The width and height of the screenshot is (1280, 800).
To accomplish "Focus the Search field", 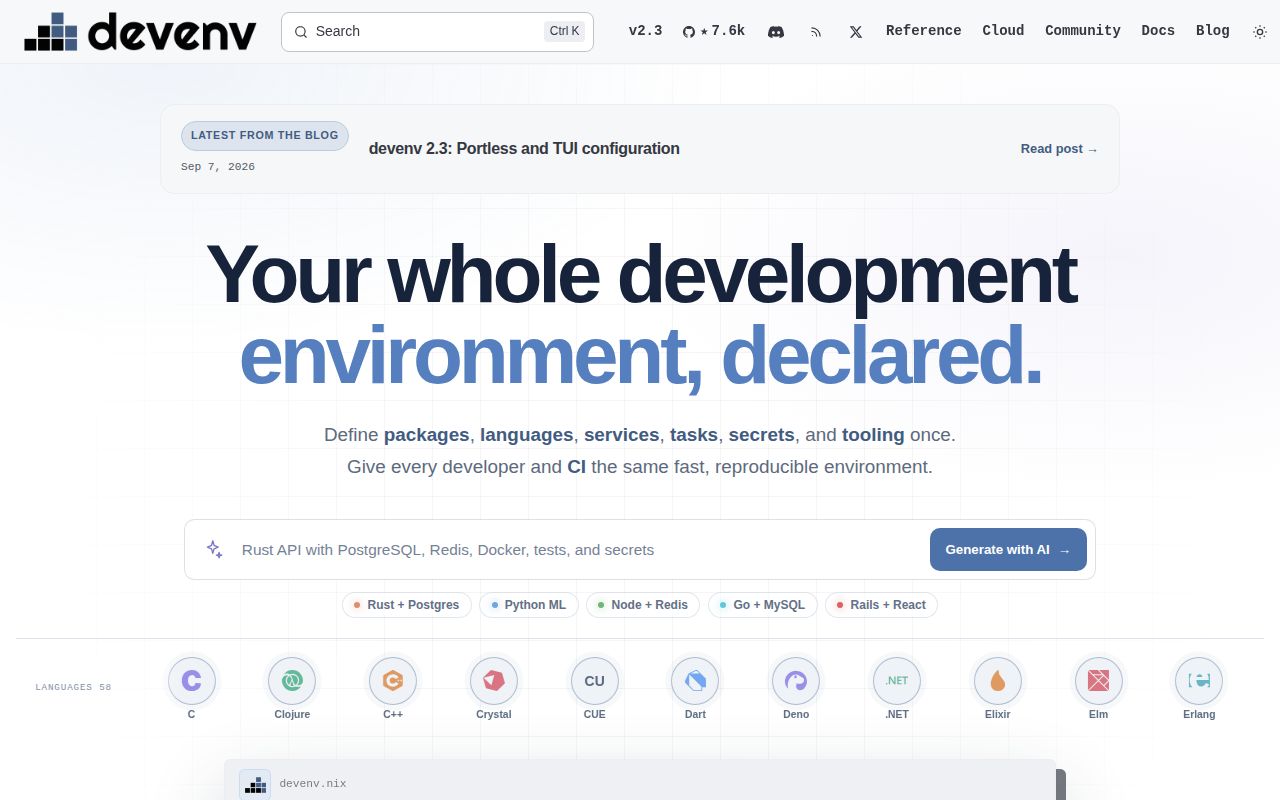I will [437, 32].
